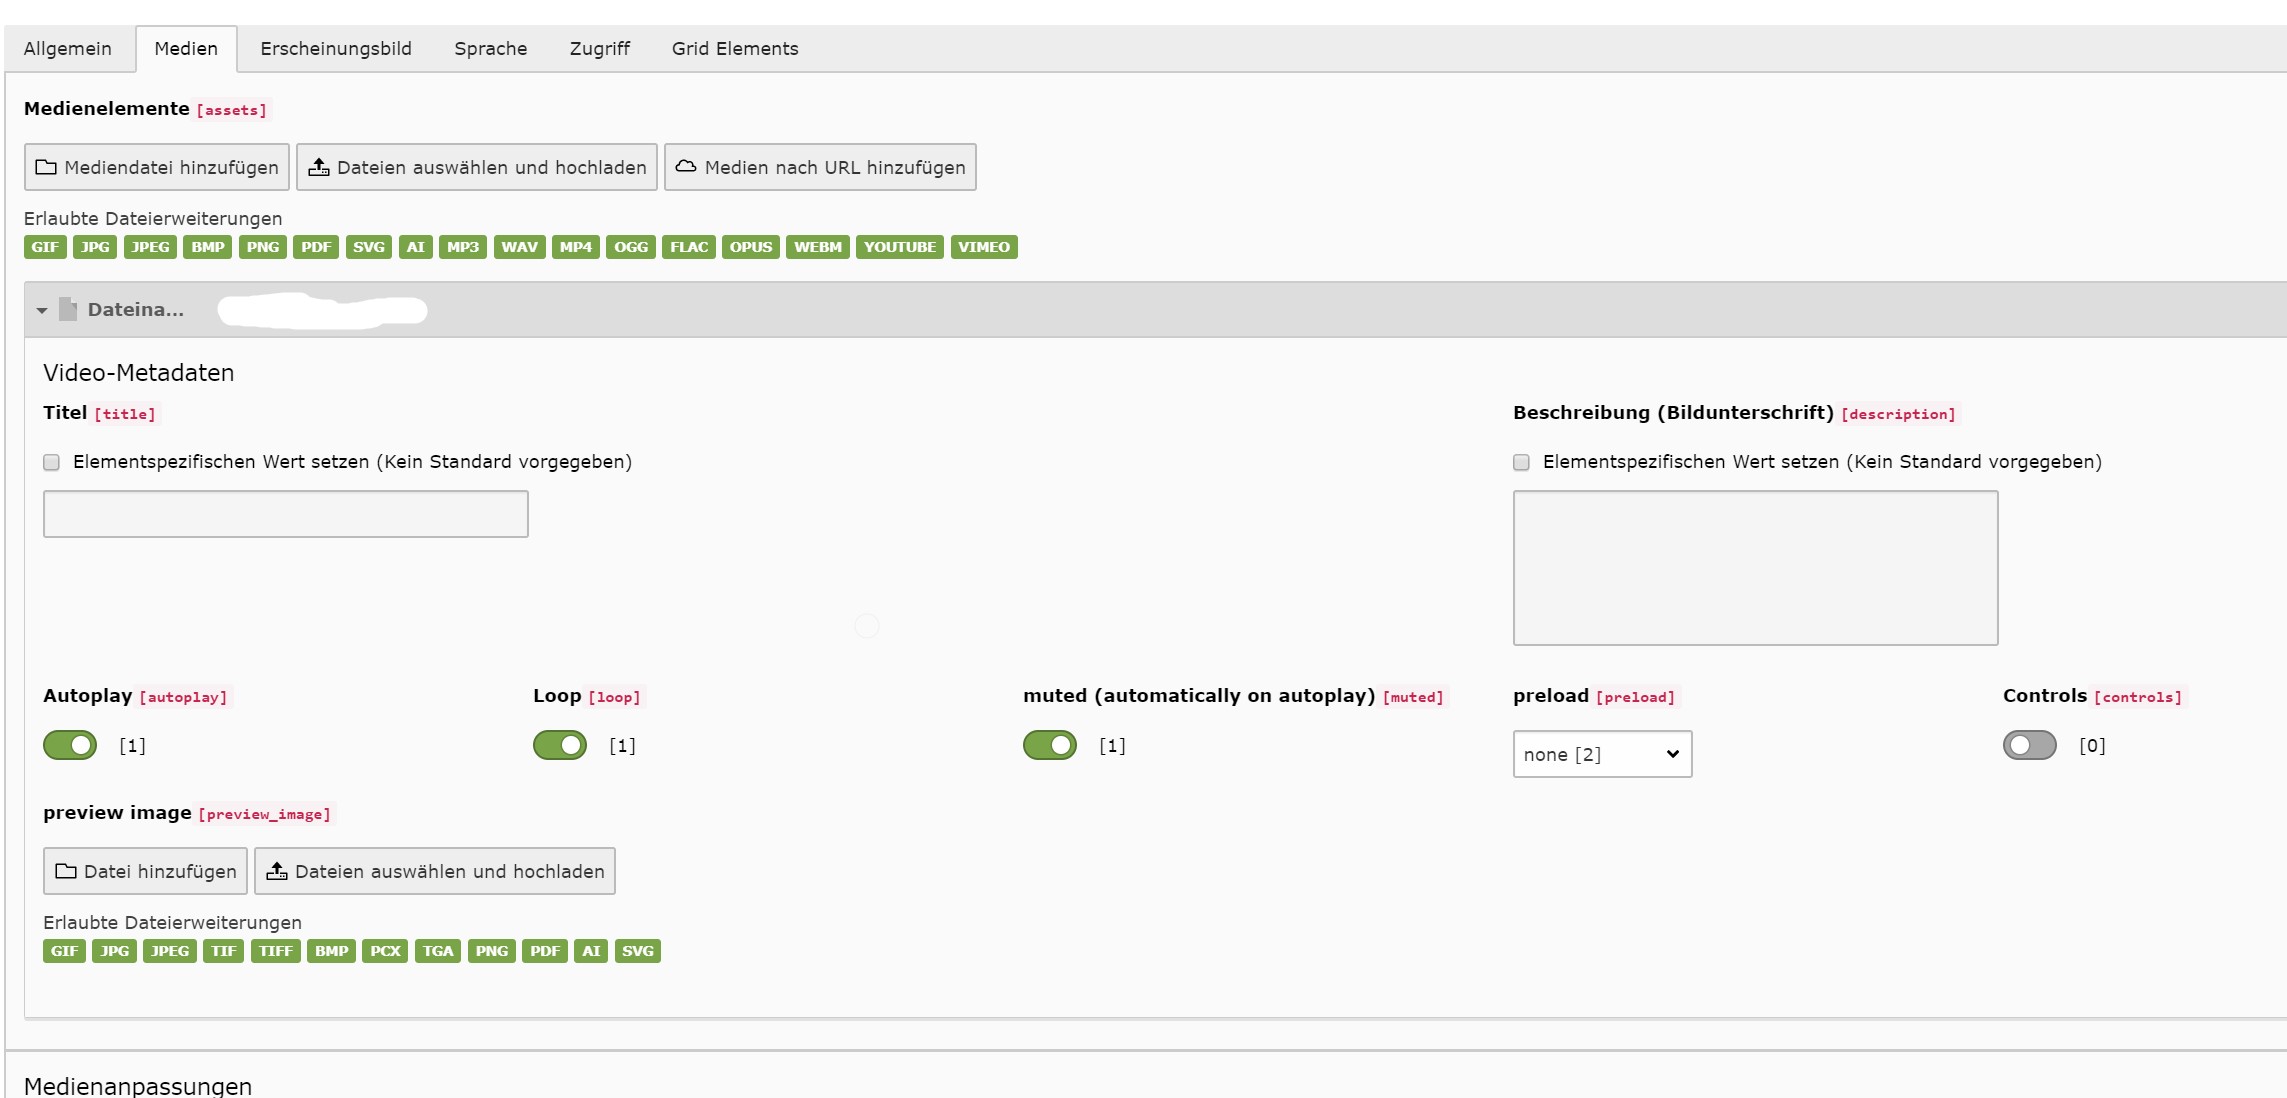Check Elementspezifischen Wert setzen under Beschreibung
Viewport: 2287px width, 1098px height.
tap(1522, 462)
